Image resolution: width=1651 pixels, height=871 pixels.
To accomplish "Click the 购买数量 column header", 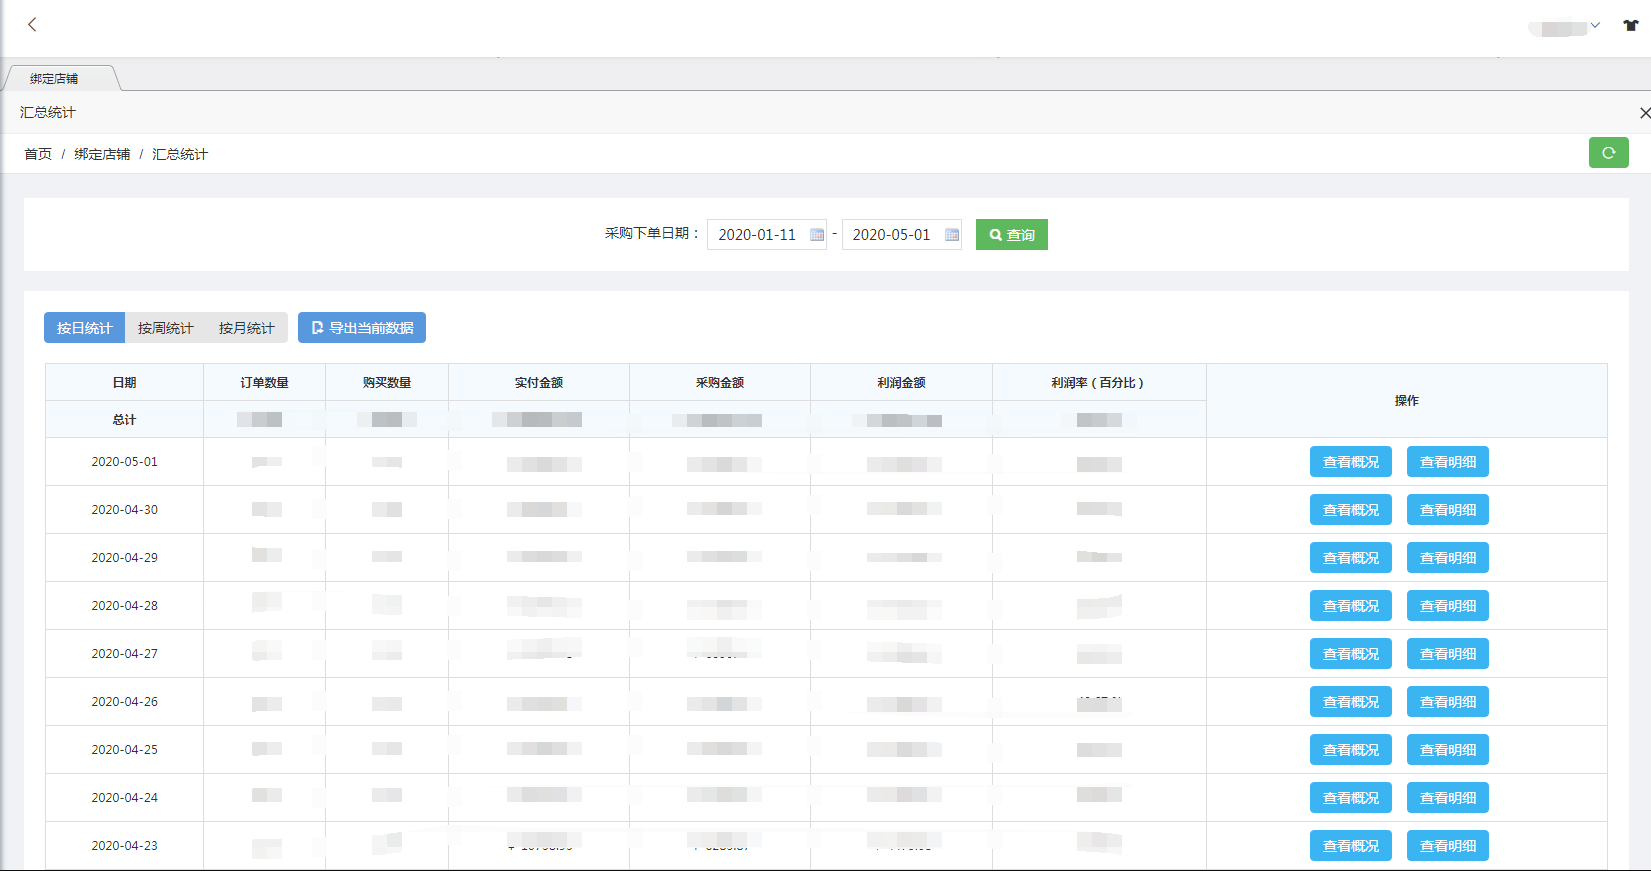I will click(387, 383).
